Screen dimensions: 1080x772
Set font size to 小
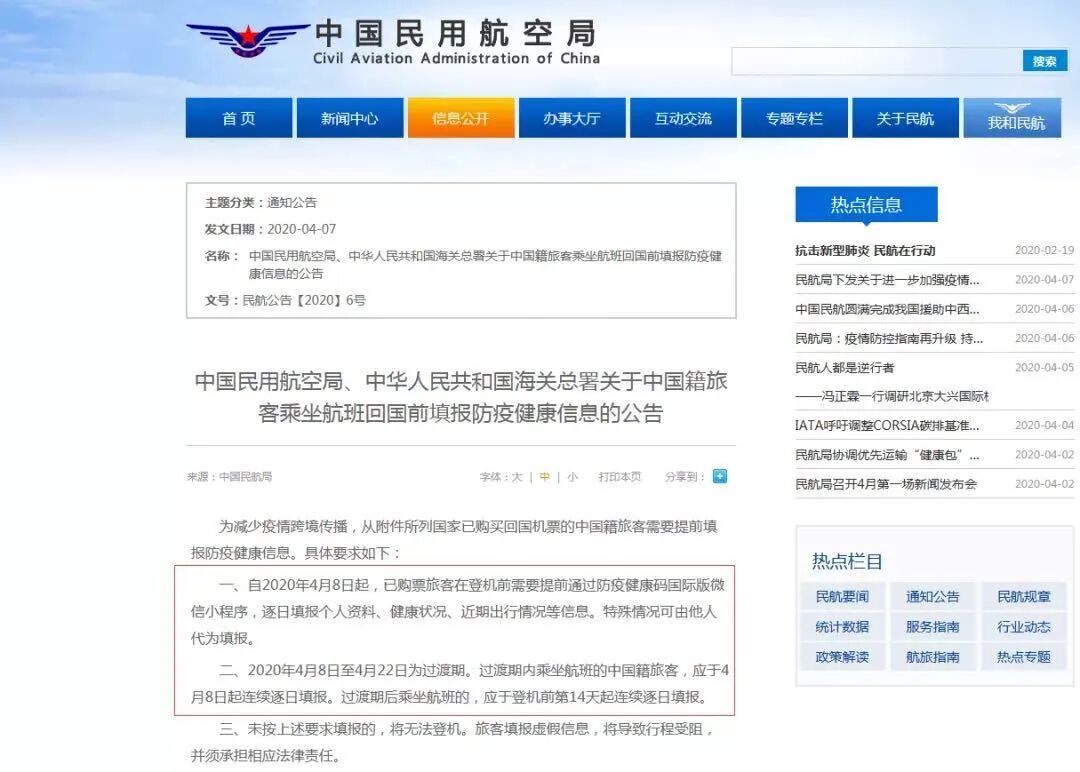(572, 477)
